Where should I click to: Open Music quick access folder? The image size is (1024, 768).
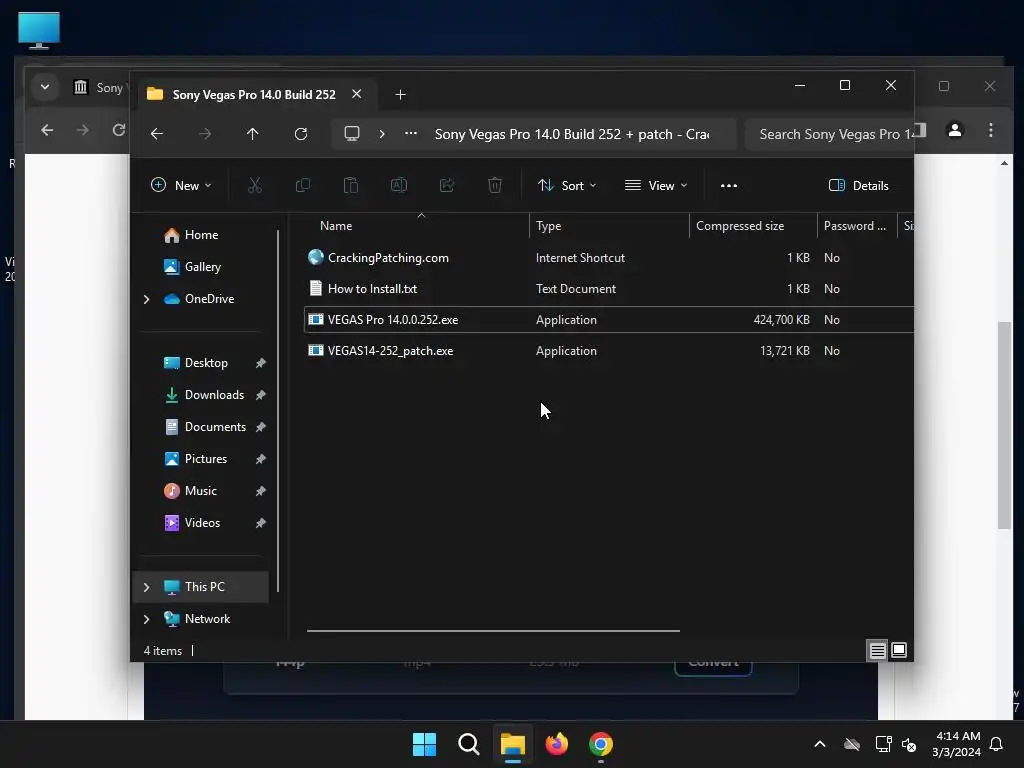coord(200,491)
